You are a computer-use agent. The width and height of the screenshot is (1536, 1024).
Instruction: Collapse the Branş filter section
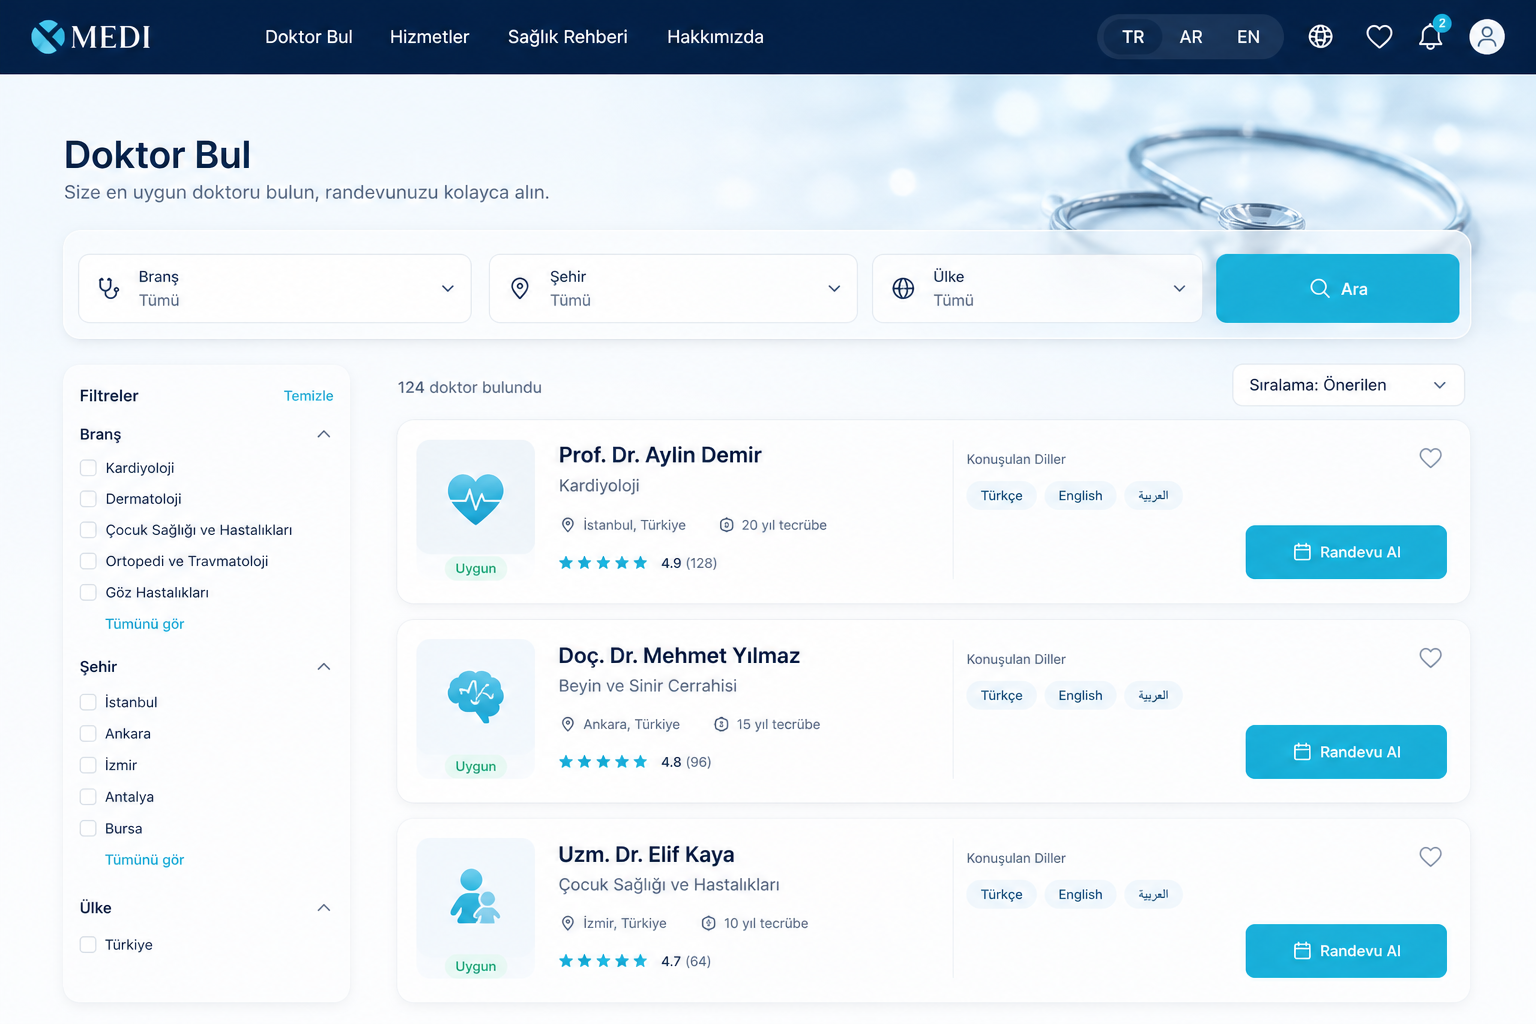coord(323,434)
